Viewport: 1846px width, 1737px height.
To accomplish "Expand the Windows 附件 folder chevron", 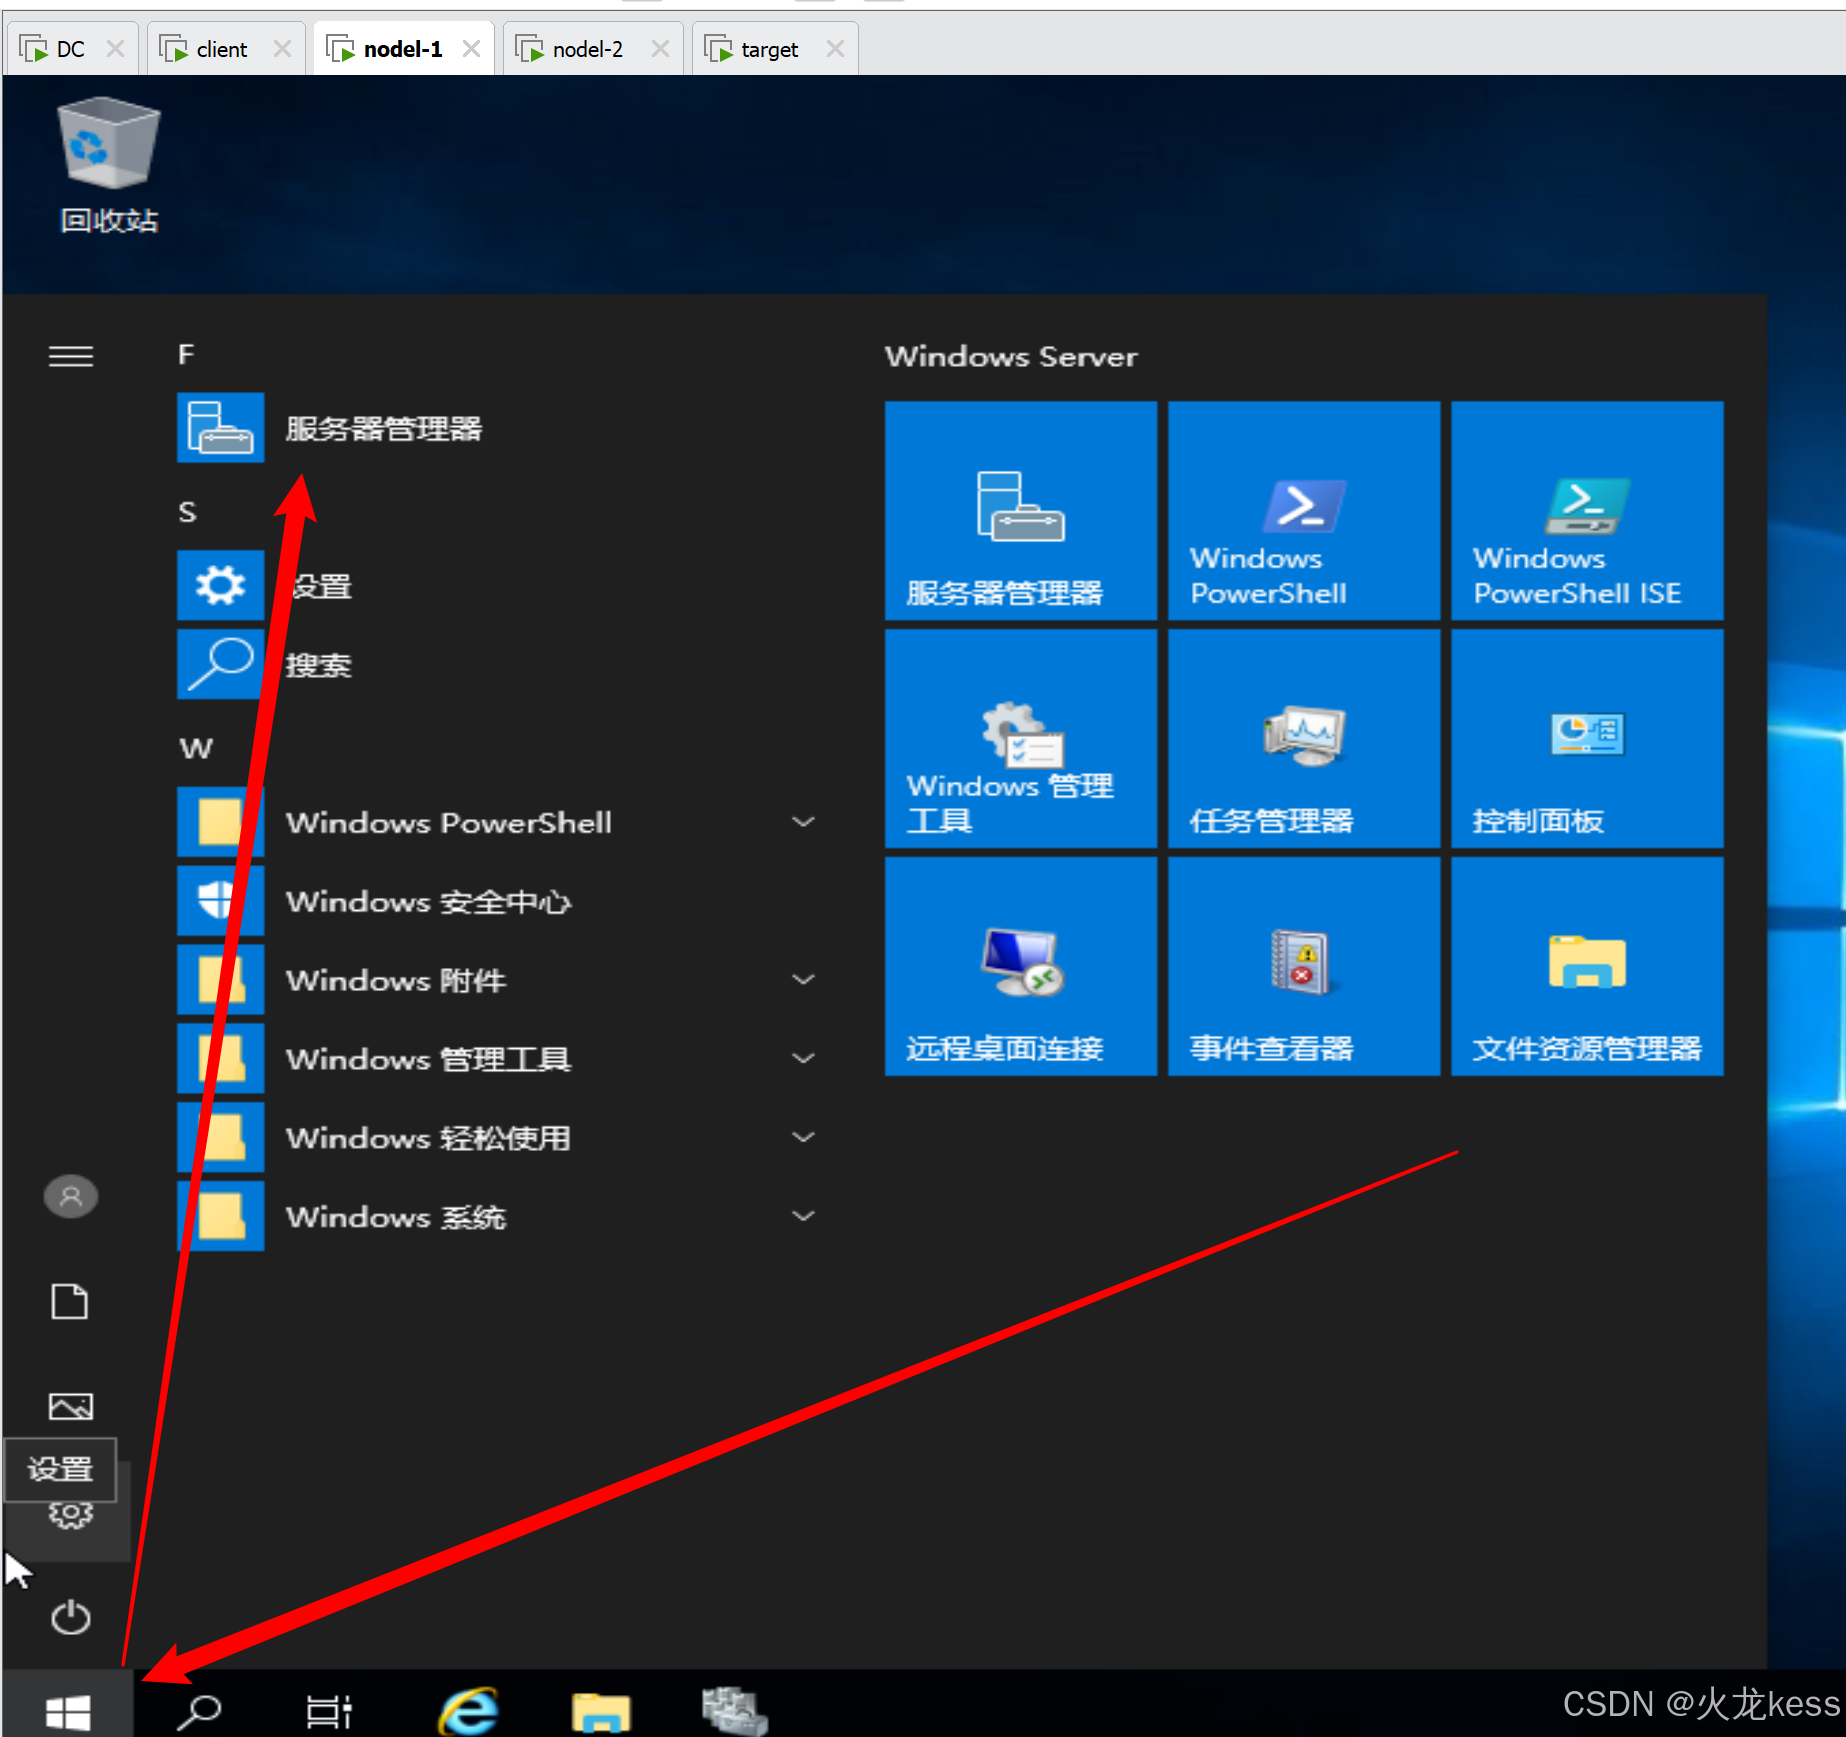I will [803, 979].
